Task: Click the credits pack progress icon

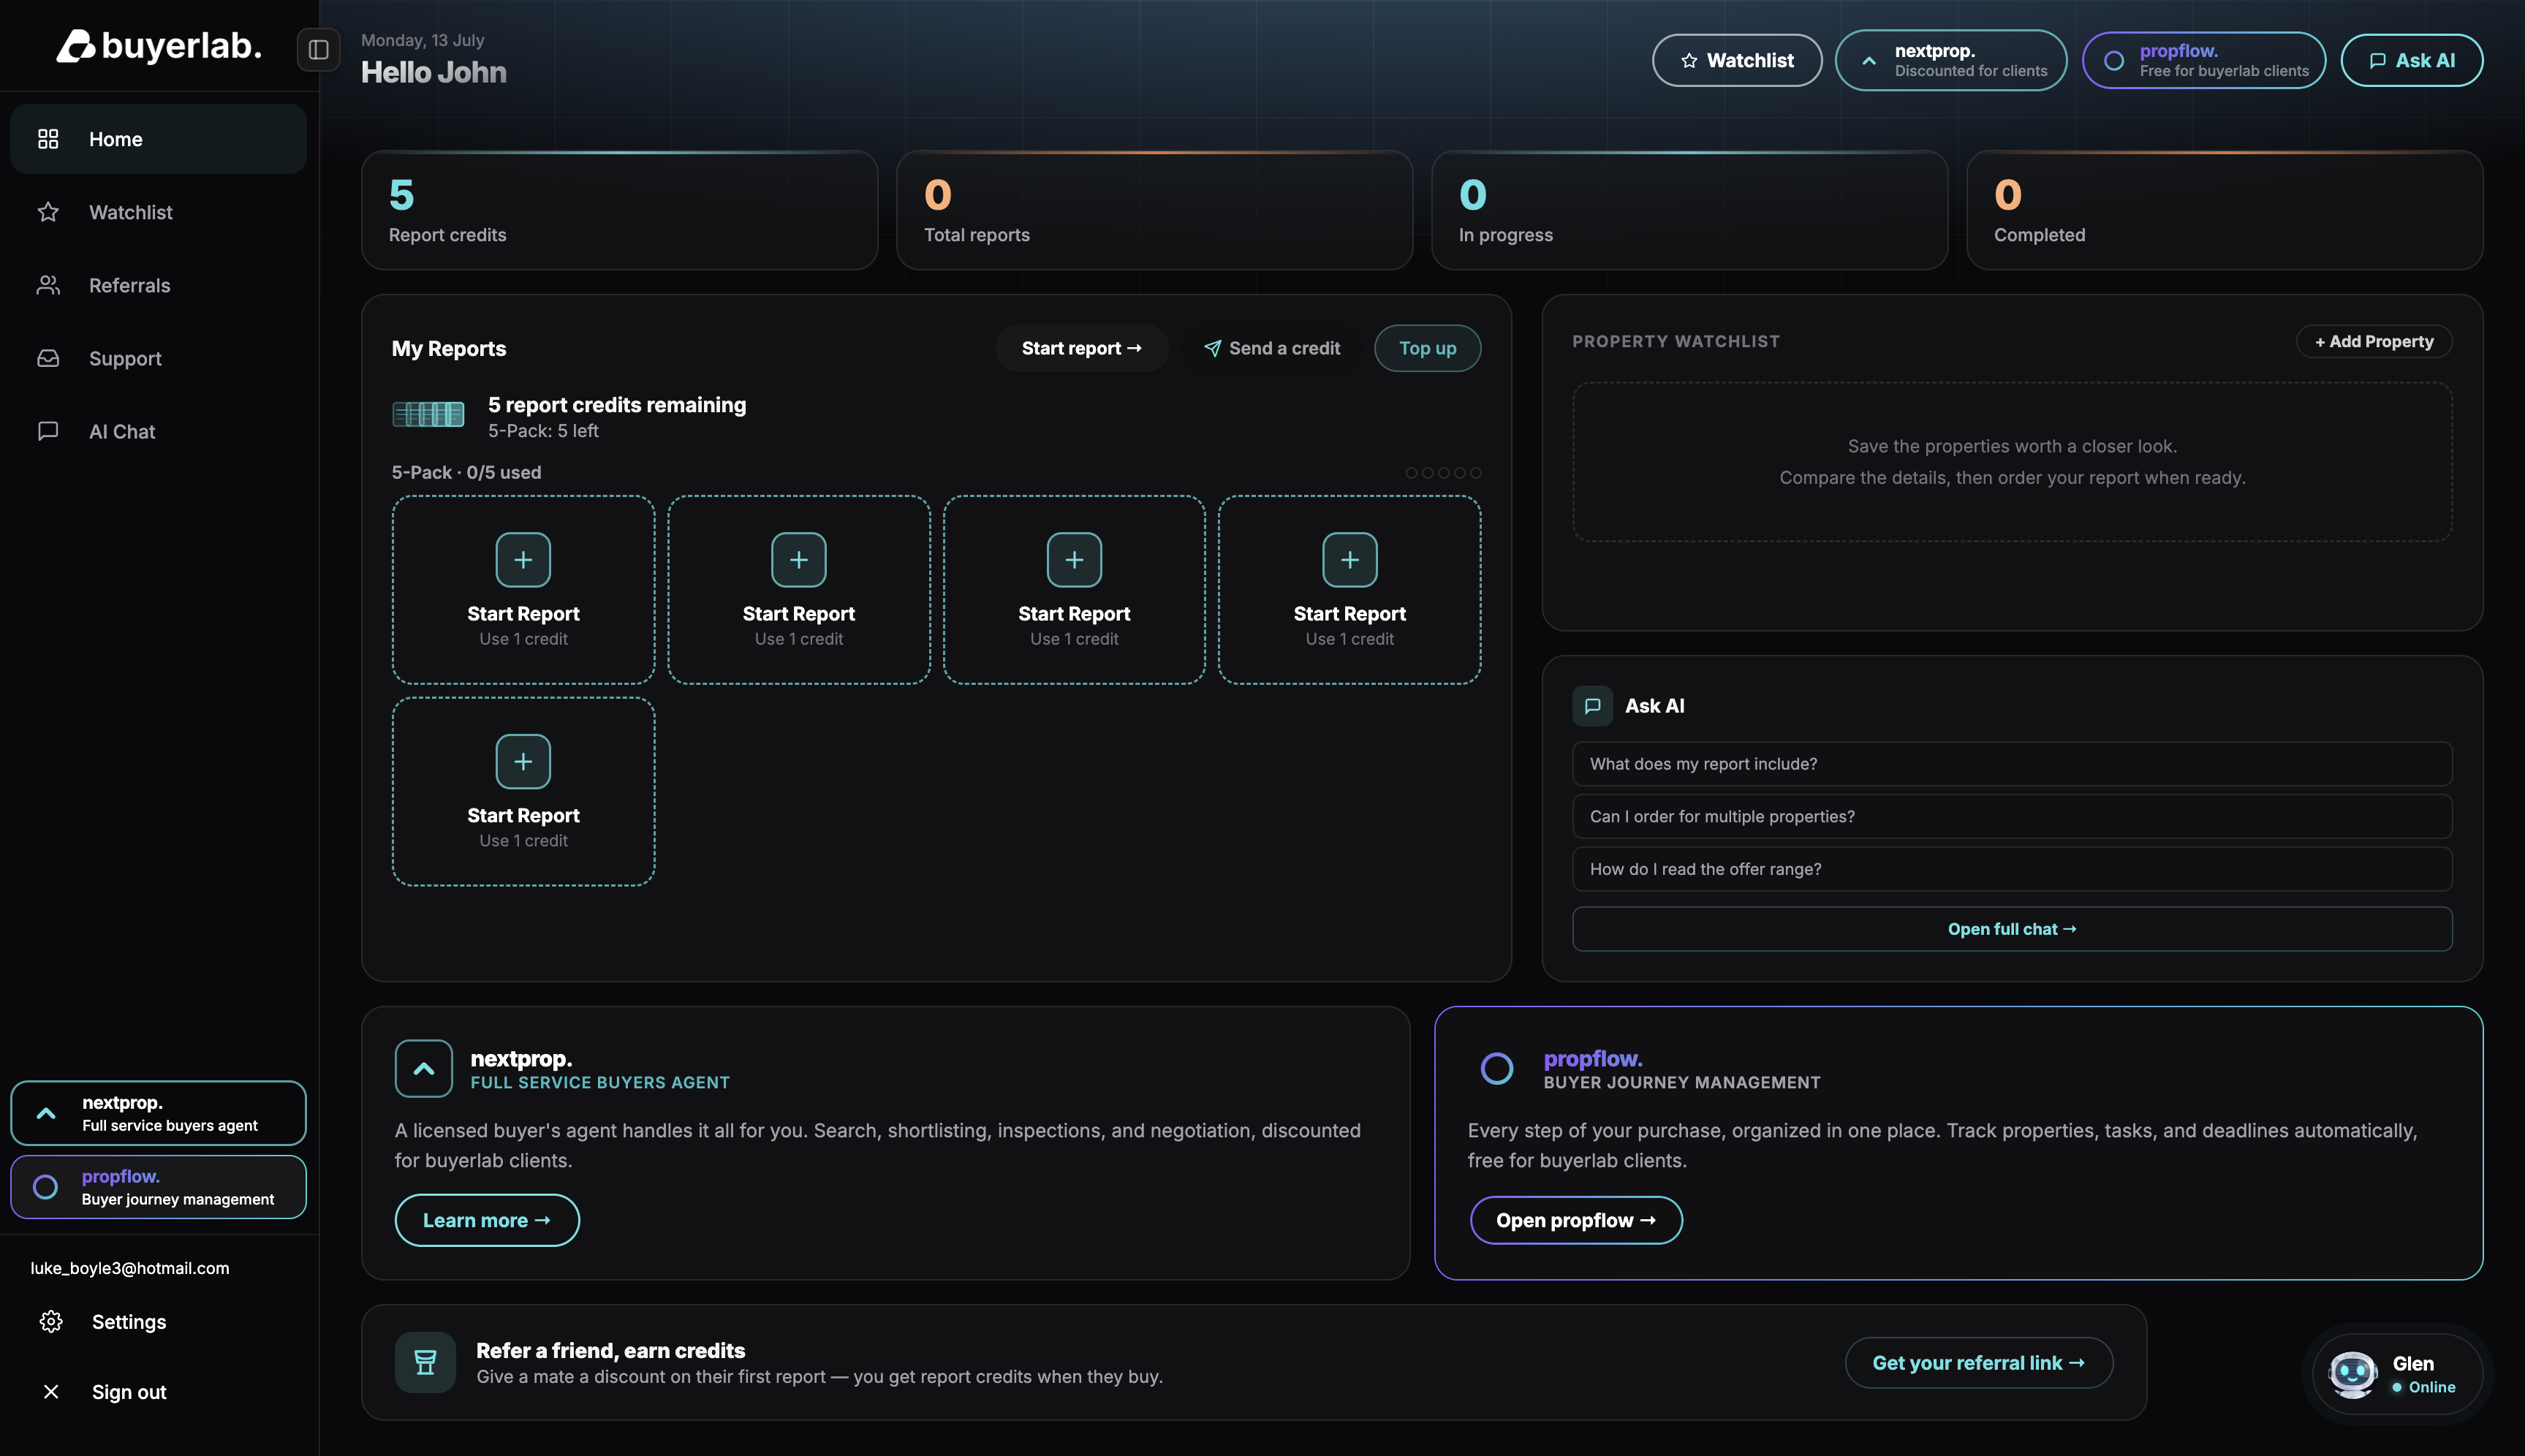Action: pyautogui.click(x=428, y=414)
